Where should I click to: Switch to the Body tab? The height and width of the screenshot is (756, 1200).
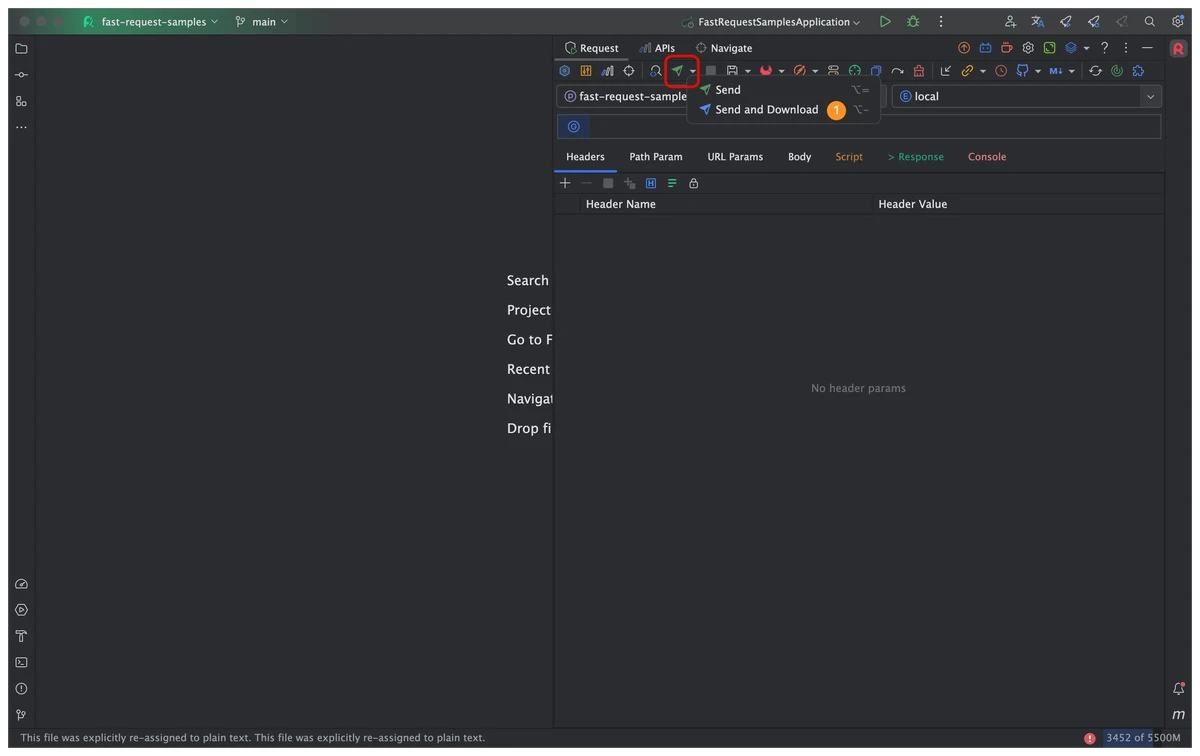tap(799, 157)
